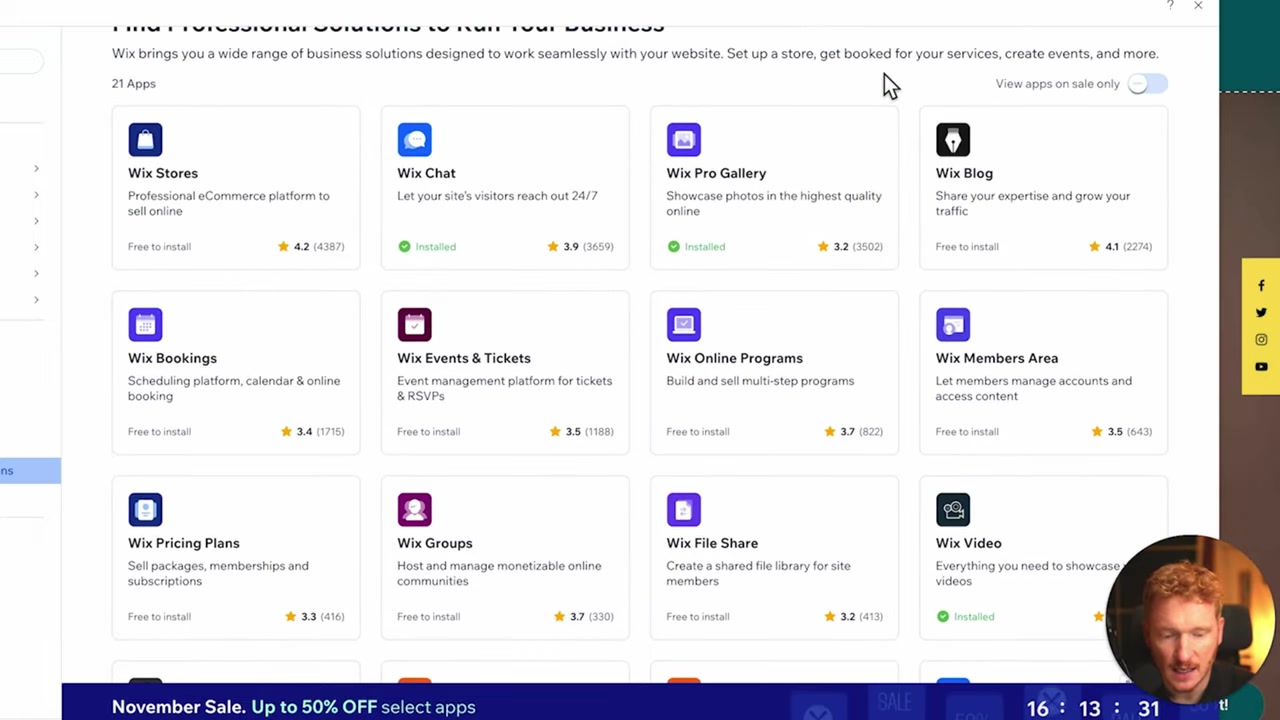Open the help question mark icon
The height and width of the screenshot is (720, 1280).
pos(1170,6)
